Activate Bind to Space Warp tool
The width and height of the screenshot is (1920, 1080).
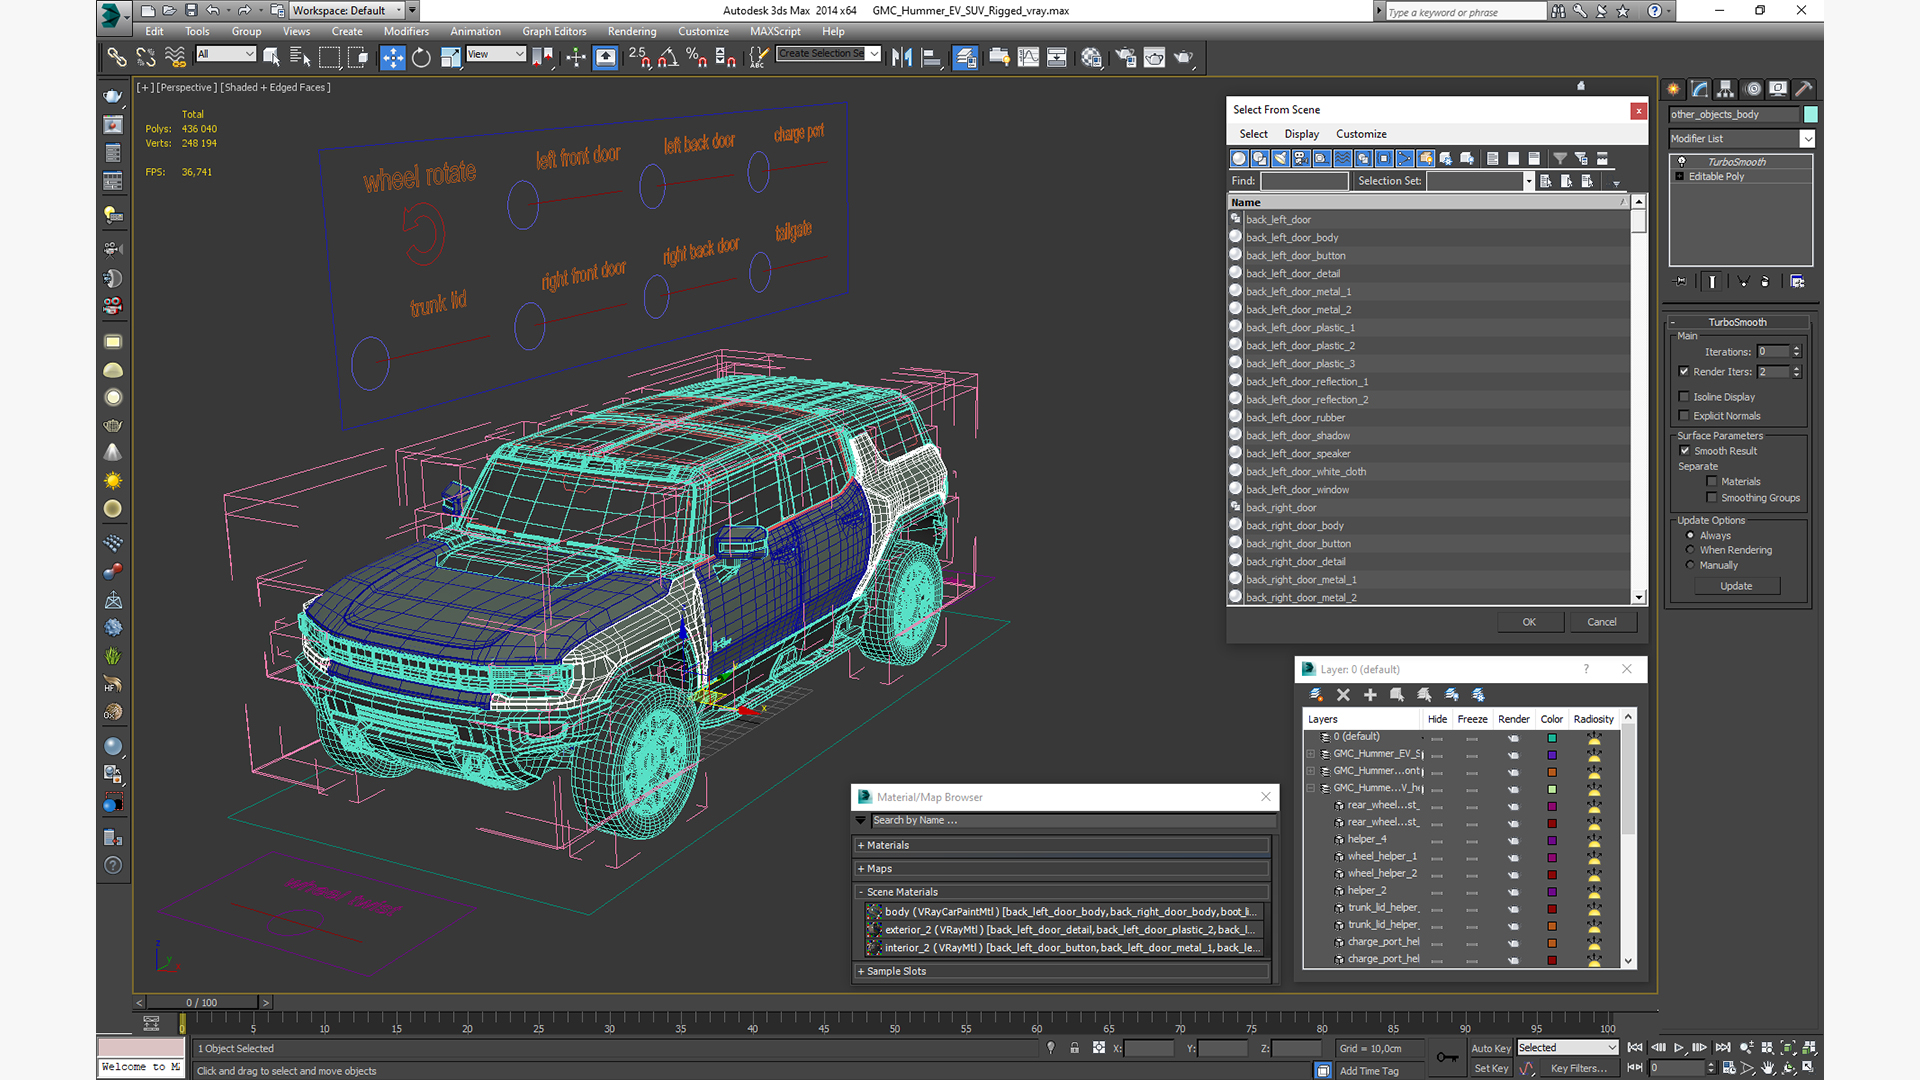point(175,57)
